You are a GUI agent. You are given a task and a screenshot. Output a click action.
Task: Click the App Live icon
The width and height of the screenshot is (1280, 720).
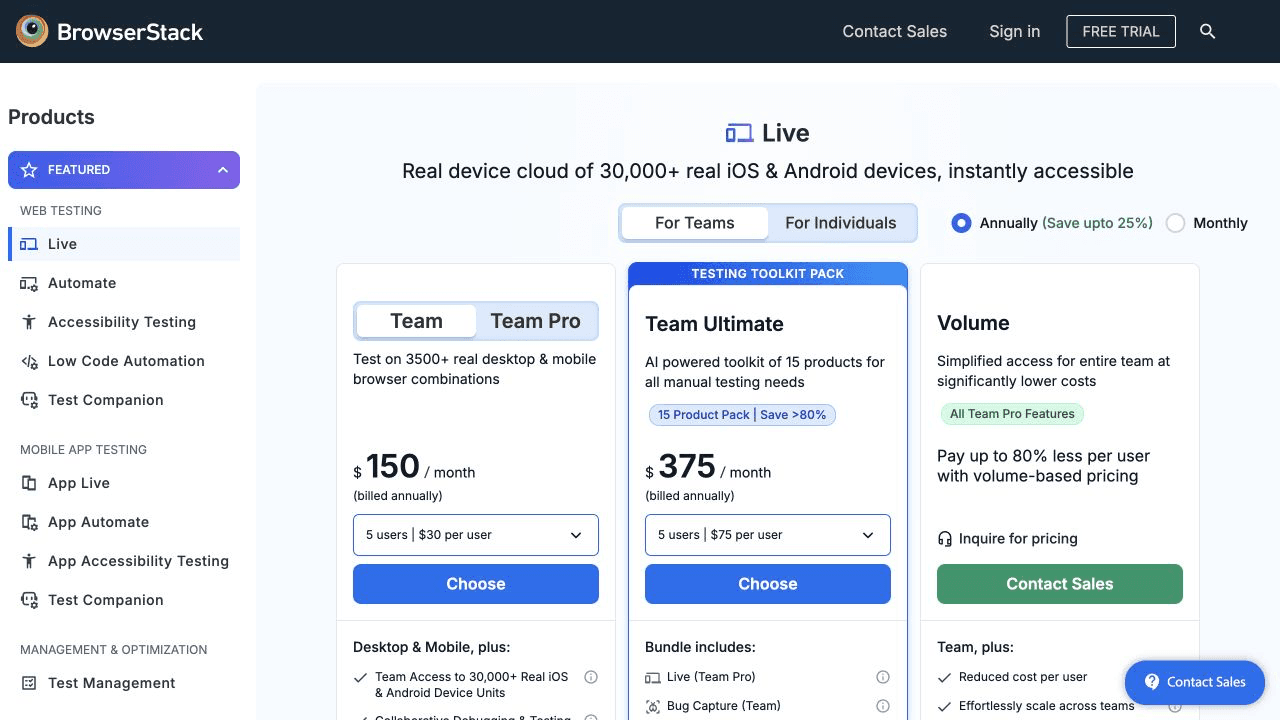tap(29, 483)
